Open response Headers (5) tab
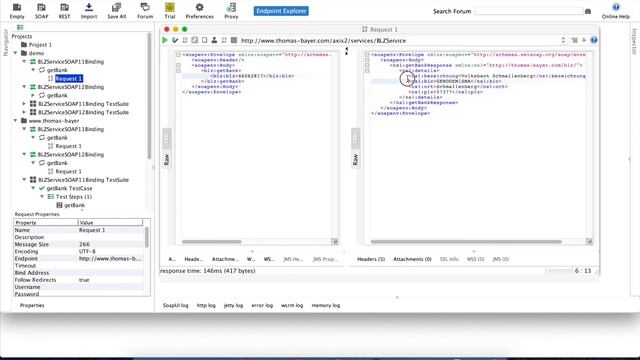The image size is (640, 360). (371, 259)
